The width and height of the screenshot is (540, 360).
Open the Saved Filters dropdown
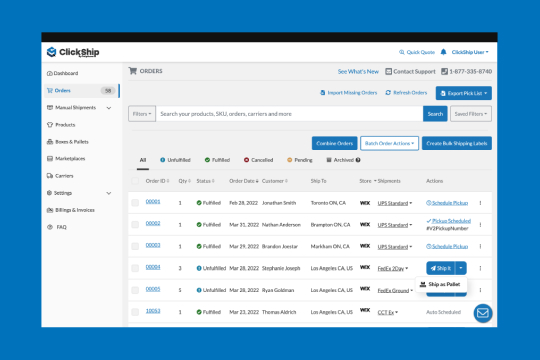pos(471,114)
